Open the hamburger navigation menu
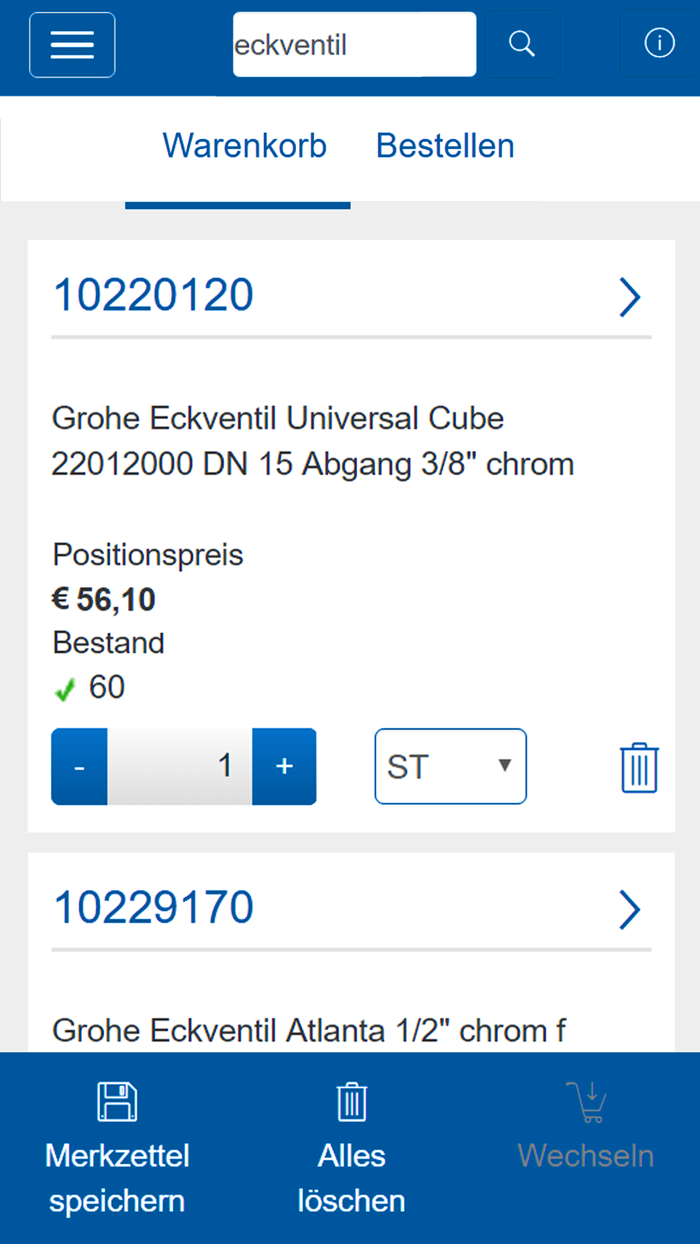Screen dimensions: 700x1244 click(72, 45)
